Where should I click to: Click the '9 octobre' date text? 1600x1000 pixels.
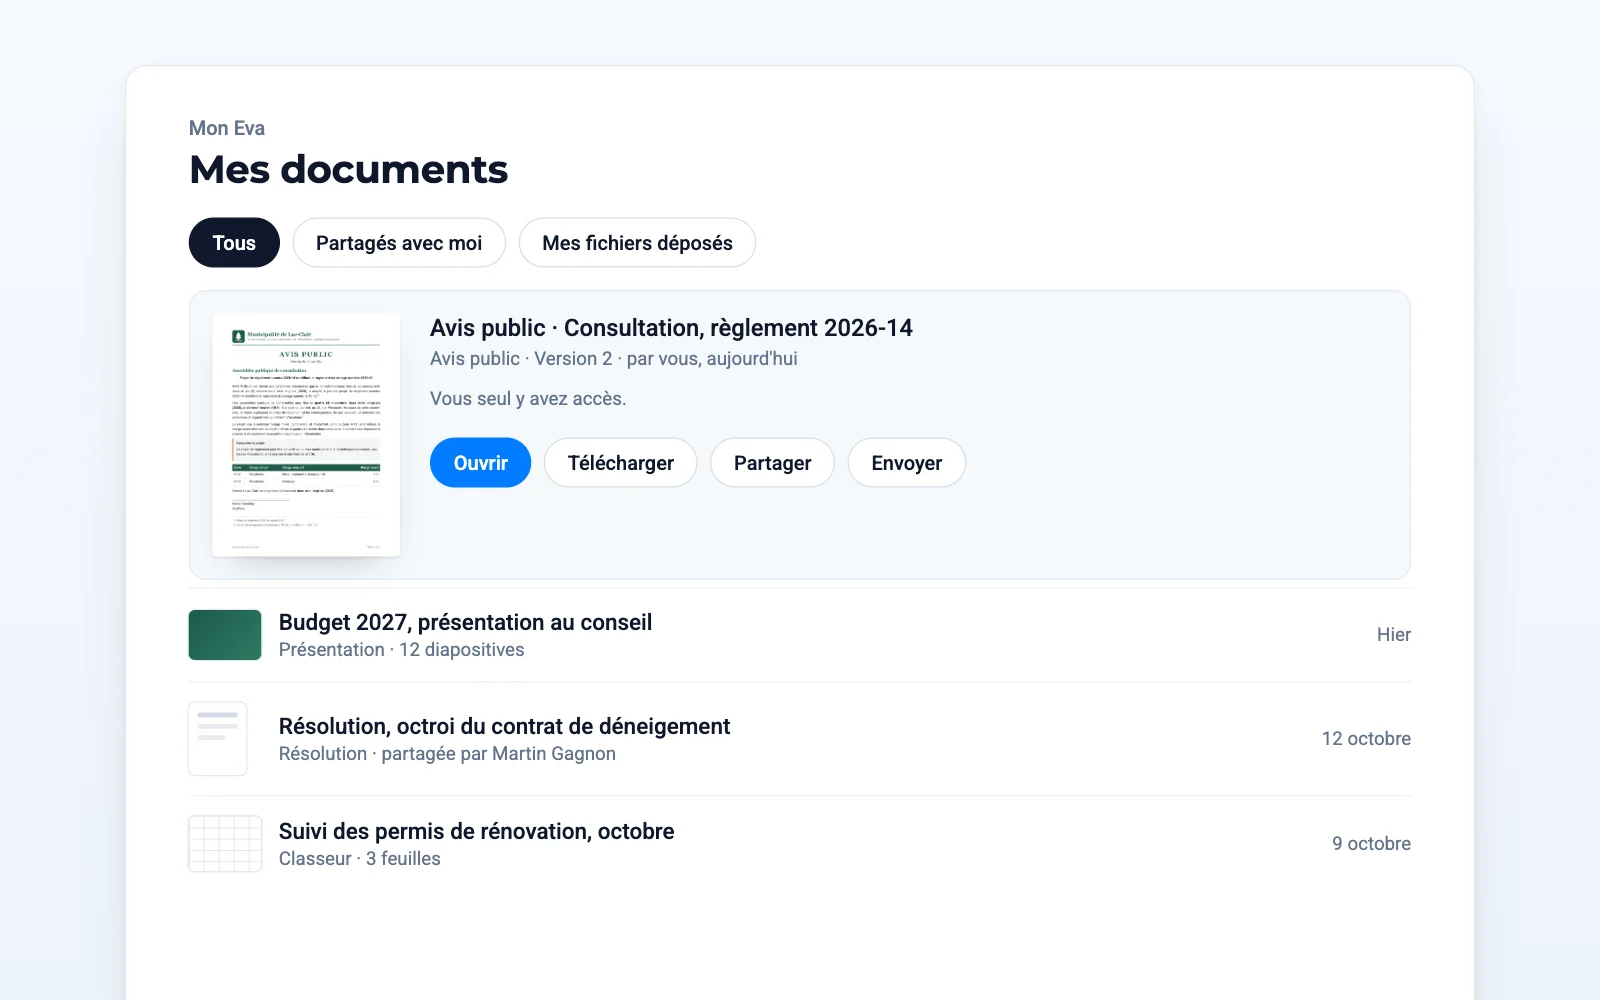pos(1371,844)
